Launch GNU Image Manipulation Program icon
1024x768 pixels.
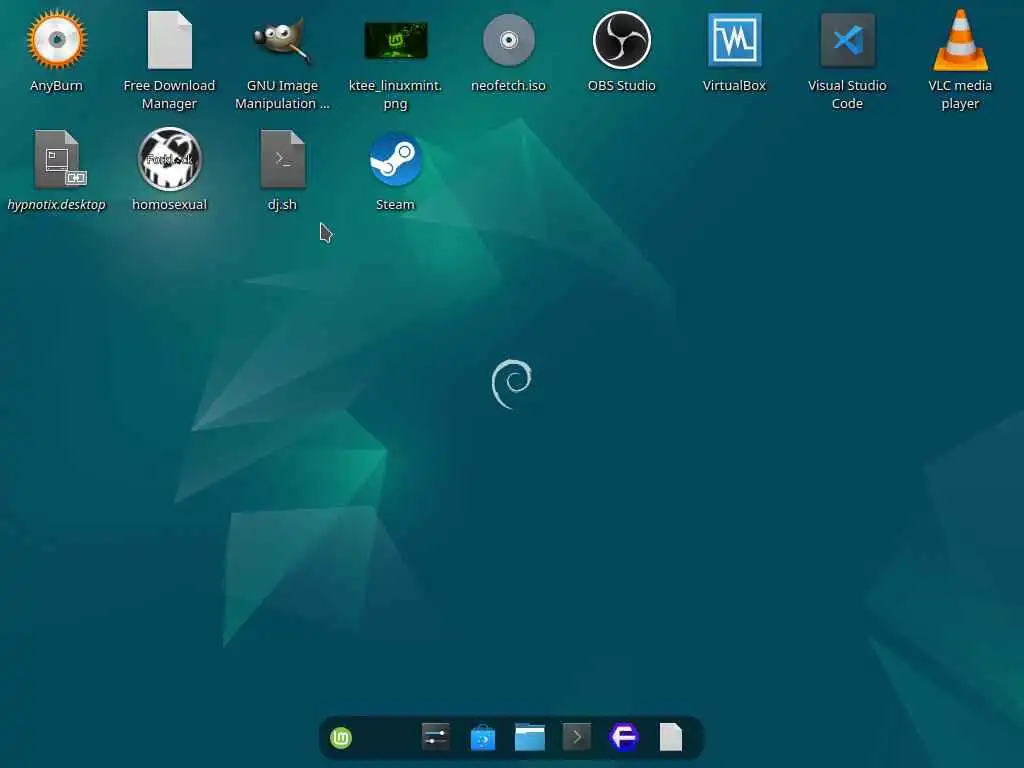[282, 40]
